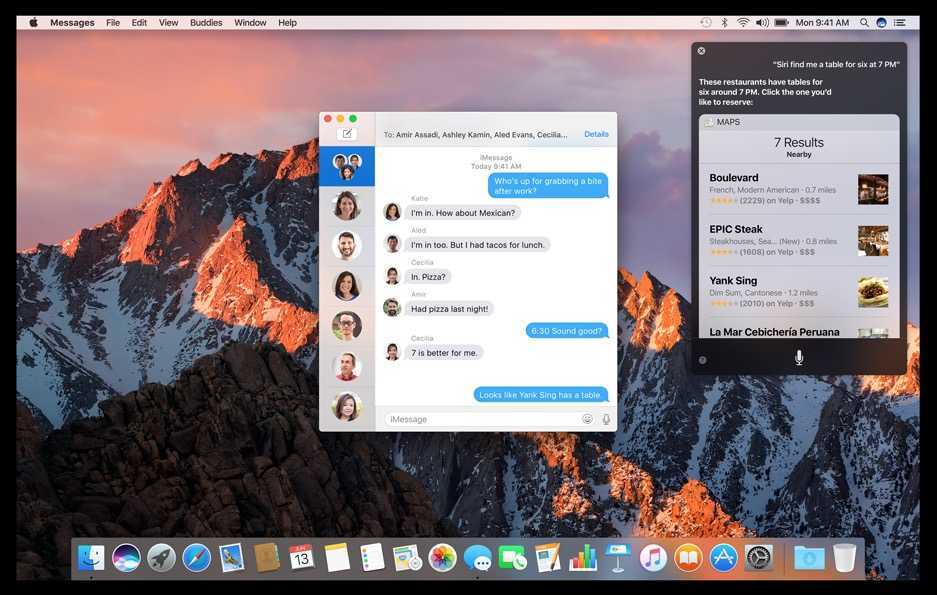The width and height of the screenshot is (937, 595).
Task: Select the EPIC Steak restaurant result
Action: [x=799, y=240]
